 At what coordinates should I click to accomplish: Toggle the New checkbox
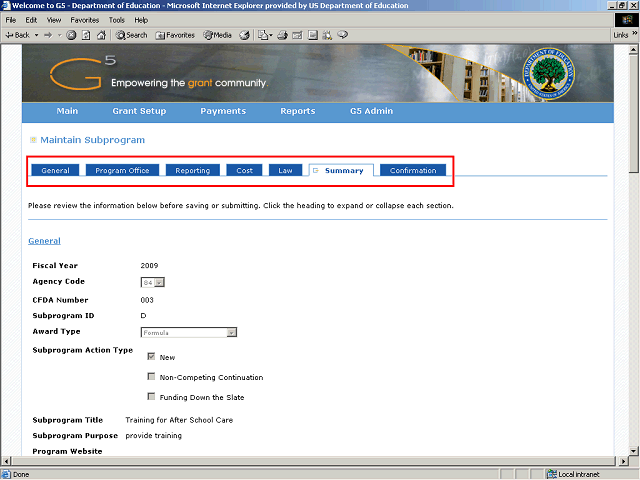tap(151, 356)
